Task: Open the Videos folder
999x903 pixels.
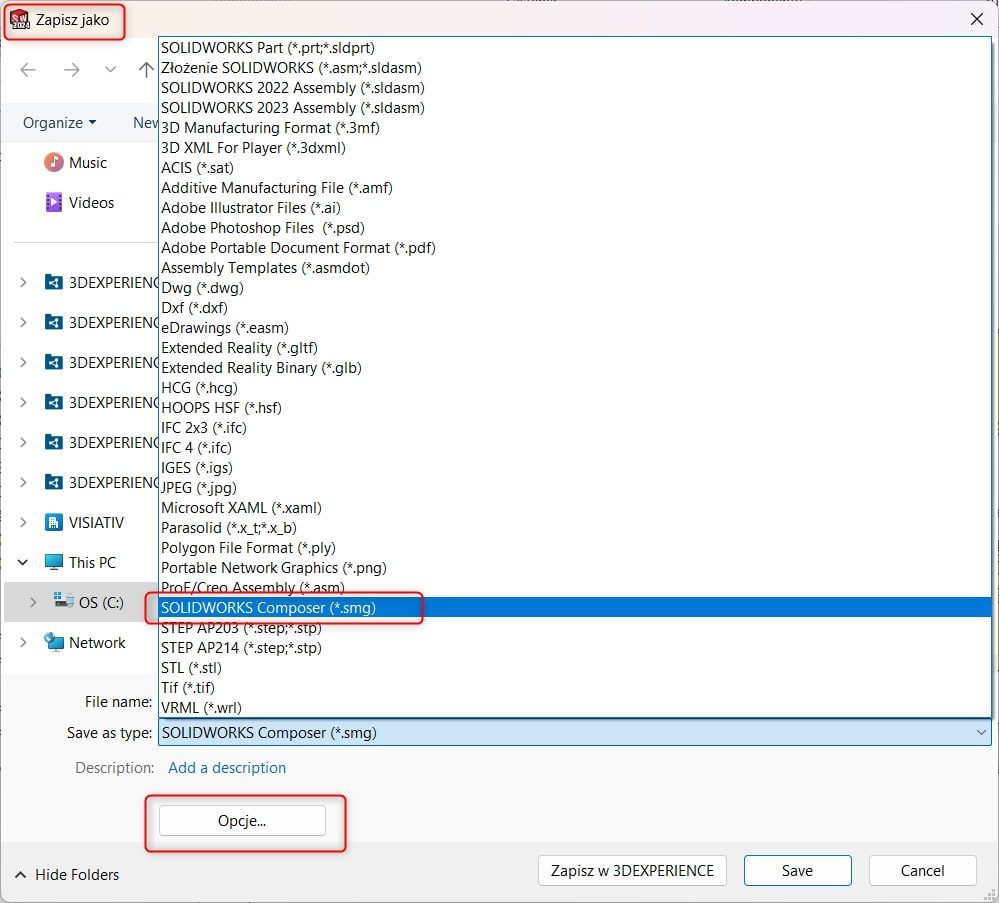Action: (91, 203)
